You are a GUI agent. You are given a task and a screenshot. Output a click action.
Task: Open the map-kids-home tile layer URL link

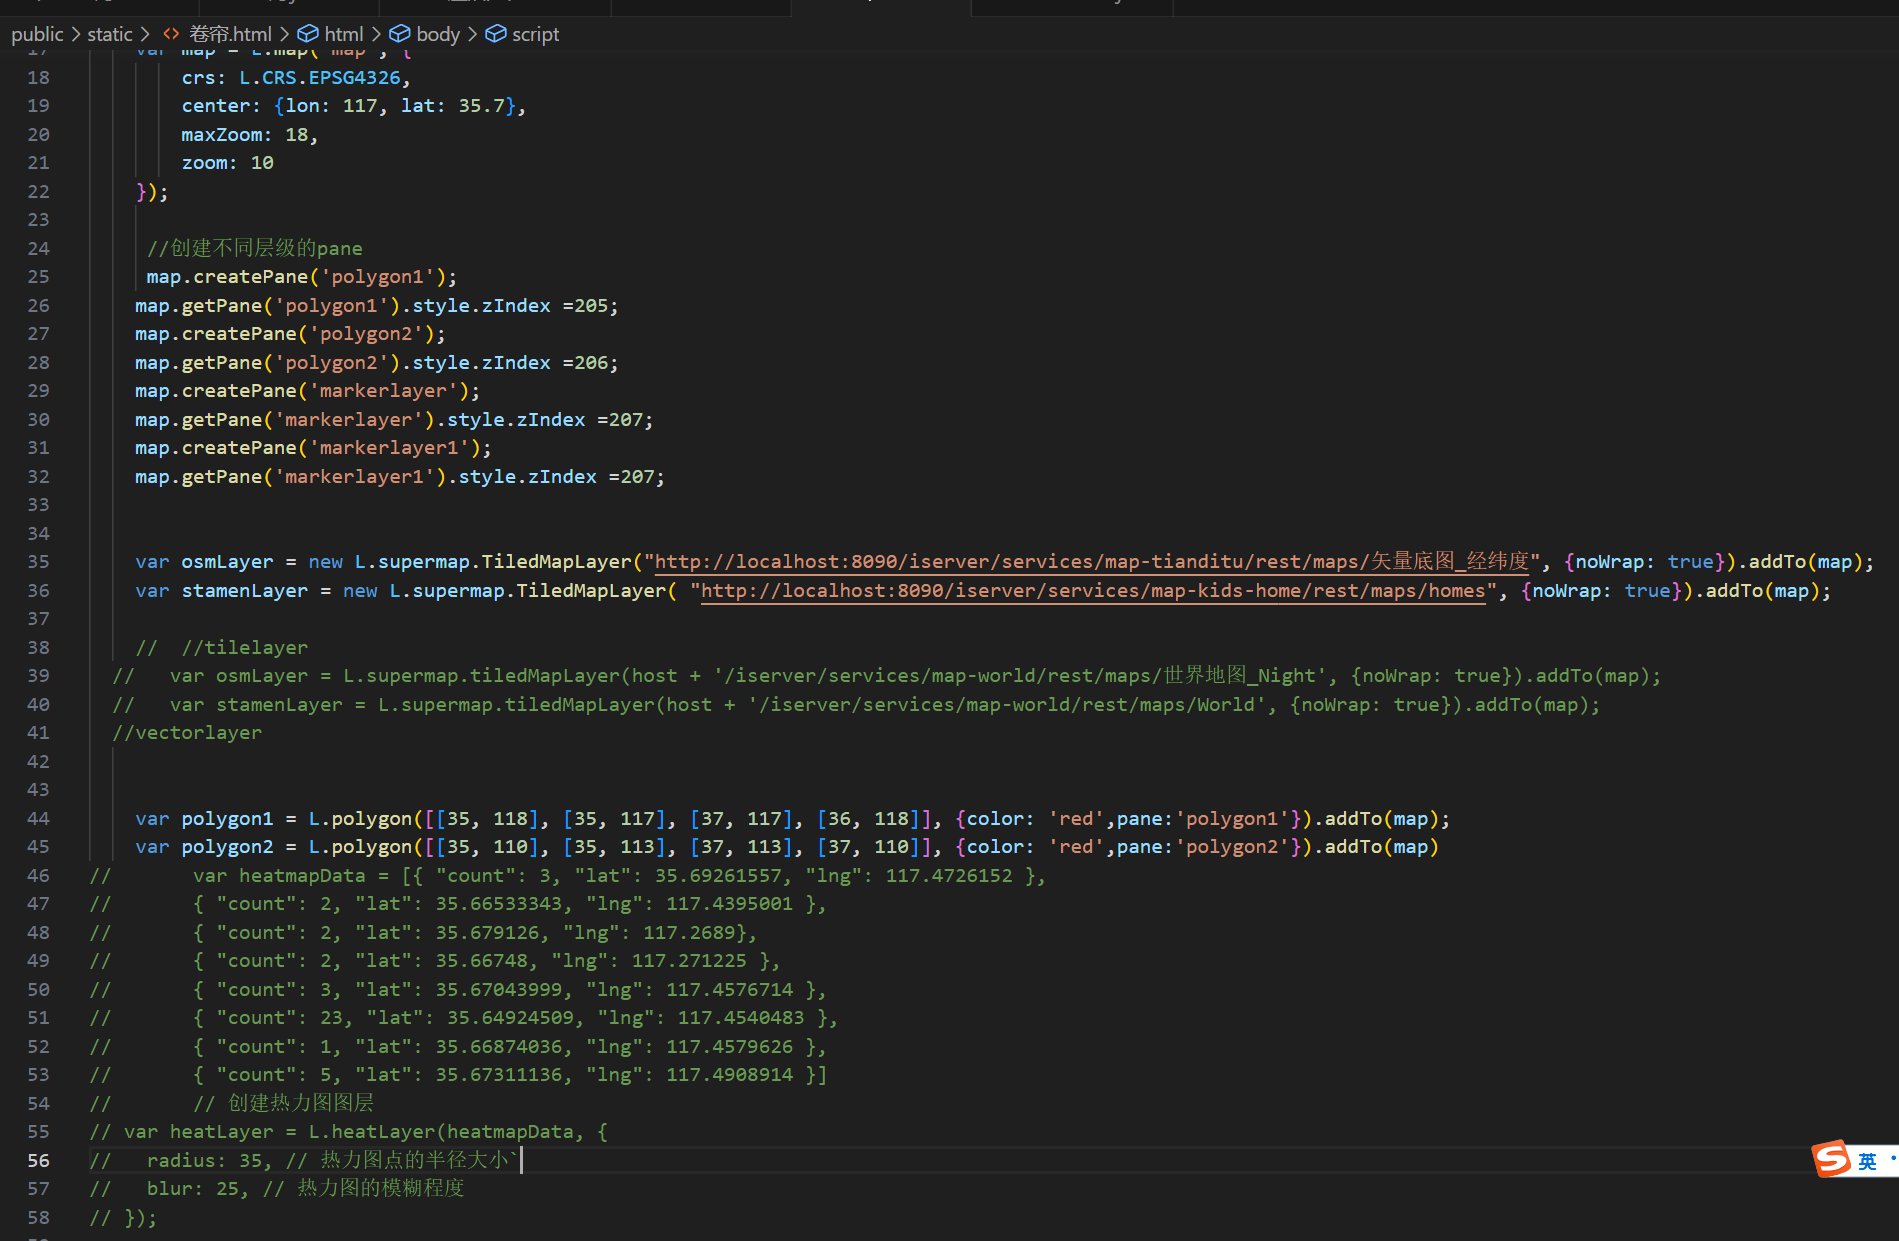click(x=1093, y=591)
